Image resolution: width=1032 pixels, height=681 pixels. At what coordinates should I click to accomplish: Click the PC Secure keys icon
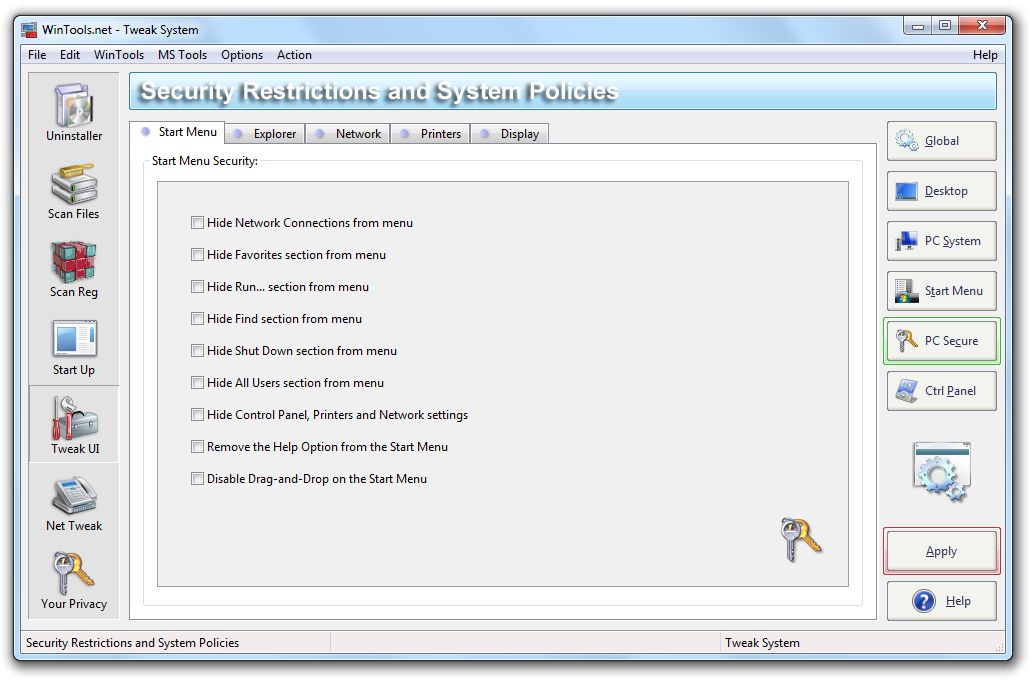point(906,341)
